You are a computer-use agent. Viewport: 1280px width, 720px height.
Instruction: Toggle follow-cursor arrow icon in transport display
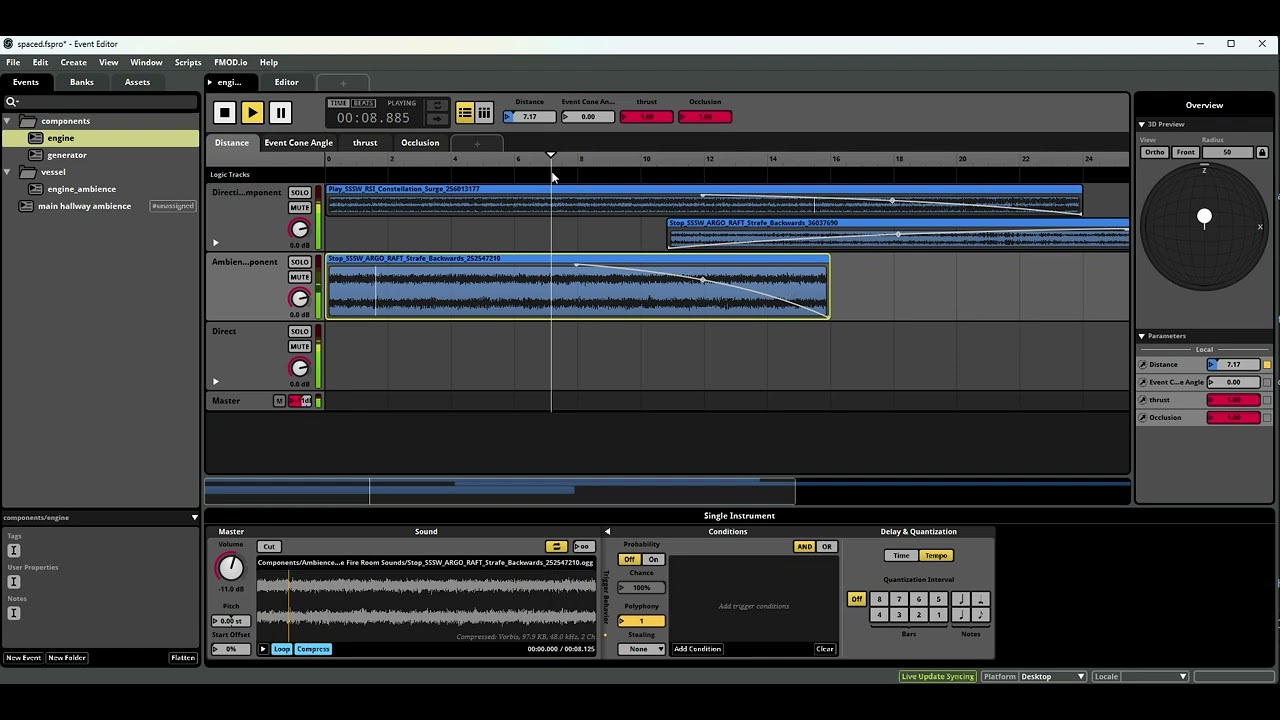point(437,118)
